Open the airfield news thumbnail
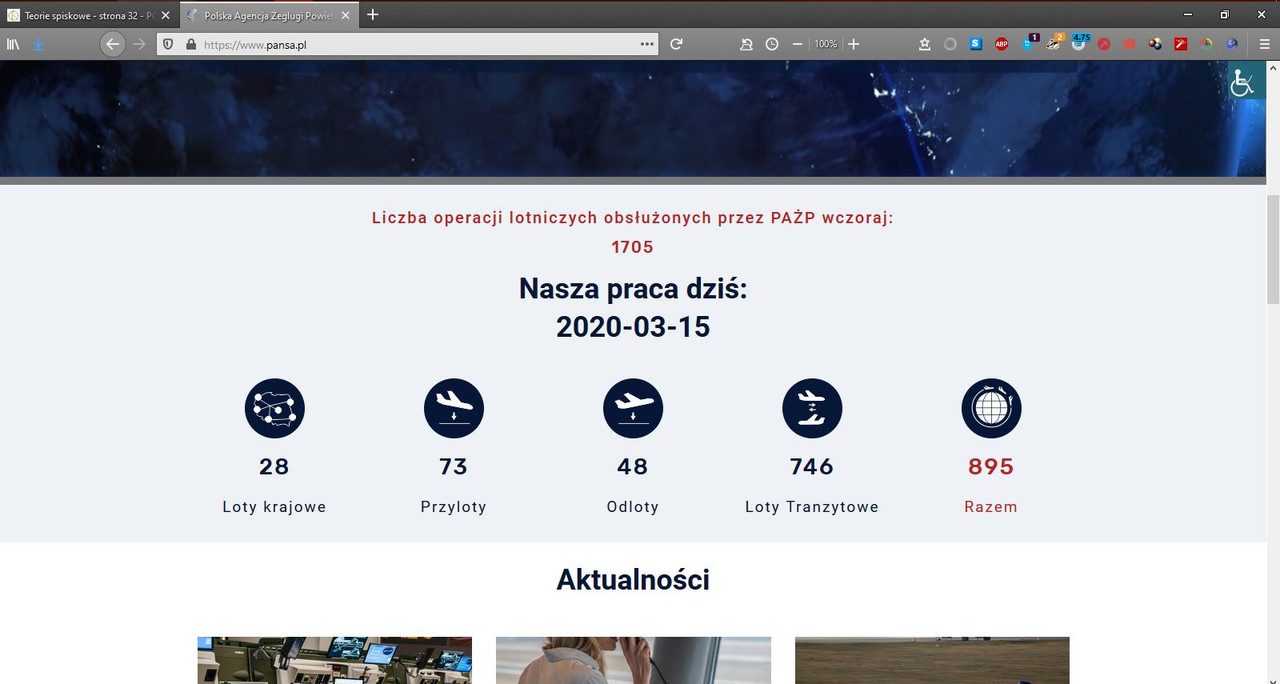The image size is (1280, 684). click(932, 660)
